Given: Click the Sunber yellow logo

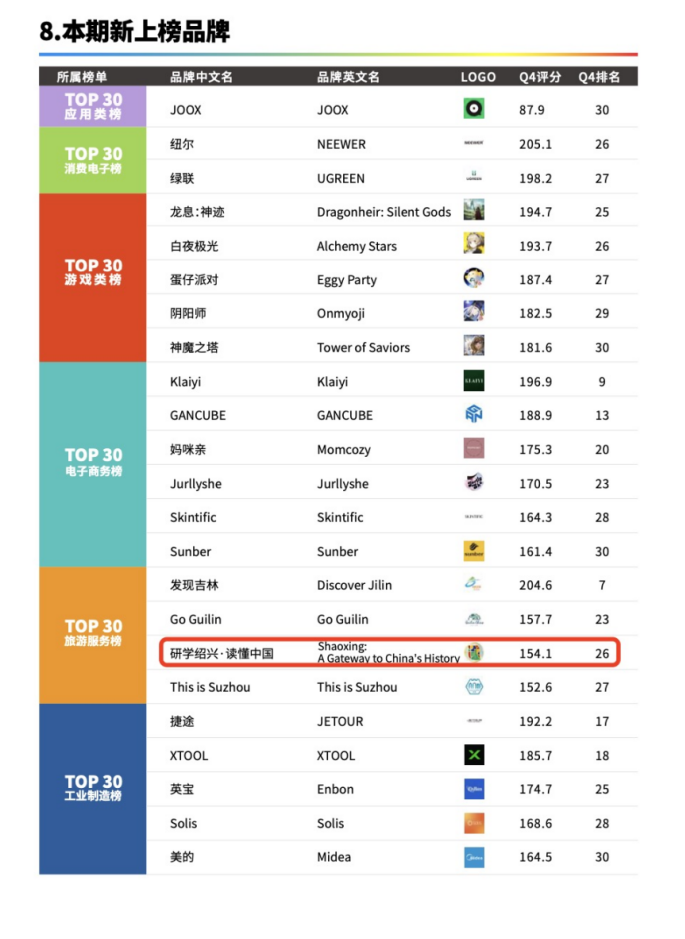Looking at the screenshot, I should (x=474, y=551).
